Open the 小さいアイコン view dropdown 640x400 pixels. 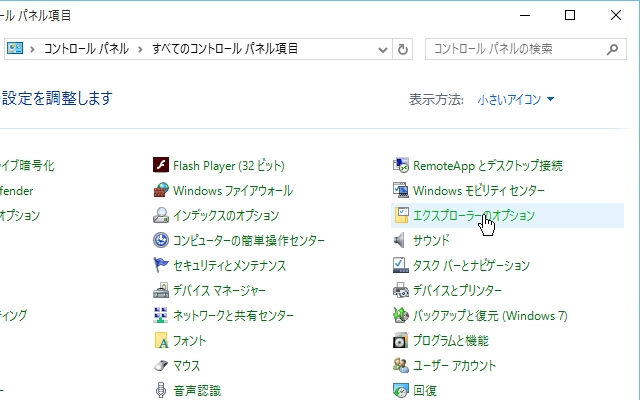pyautogui.click(x=516, y=99)
